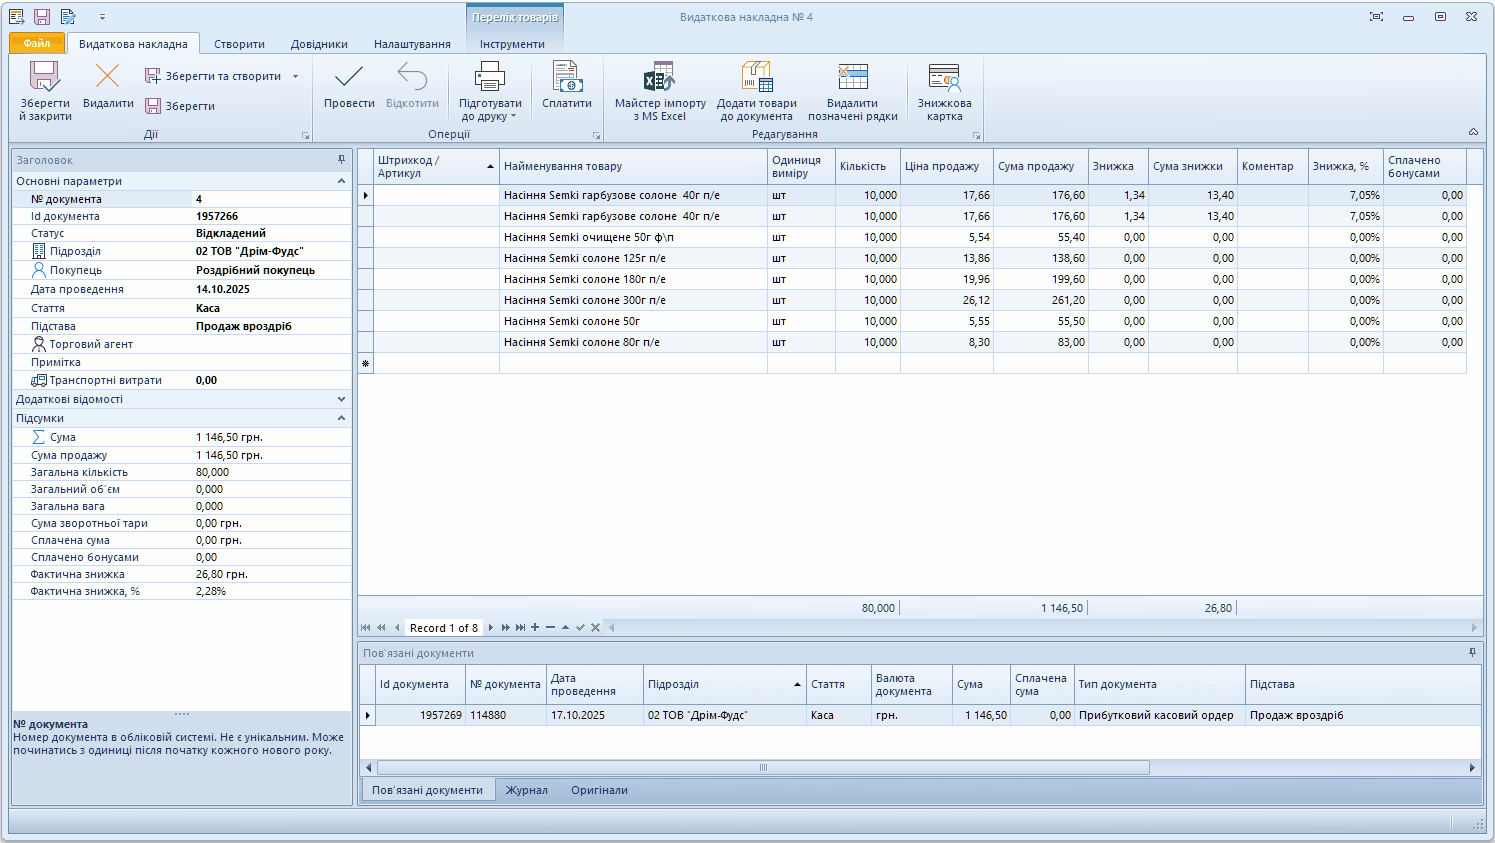Click Delete marked rows icon
This screenshot has width=1495, height=843.
(852, 77)
